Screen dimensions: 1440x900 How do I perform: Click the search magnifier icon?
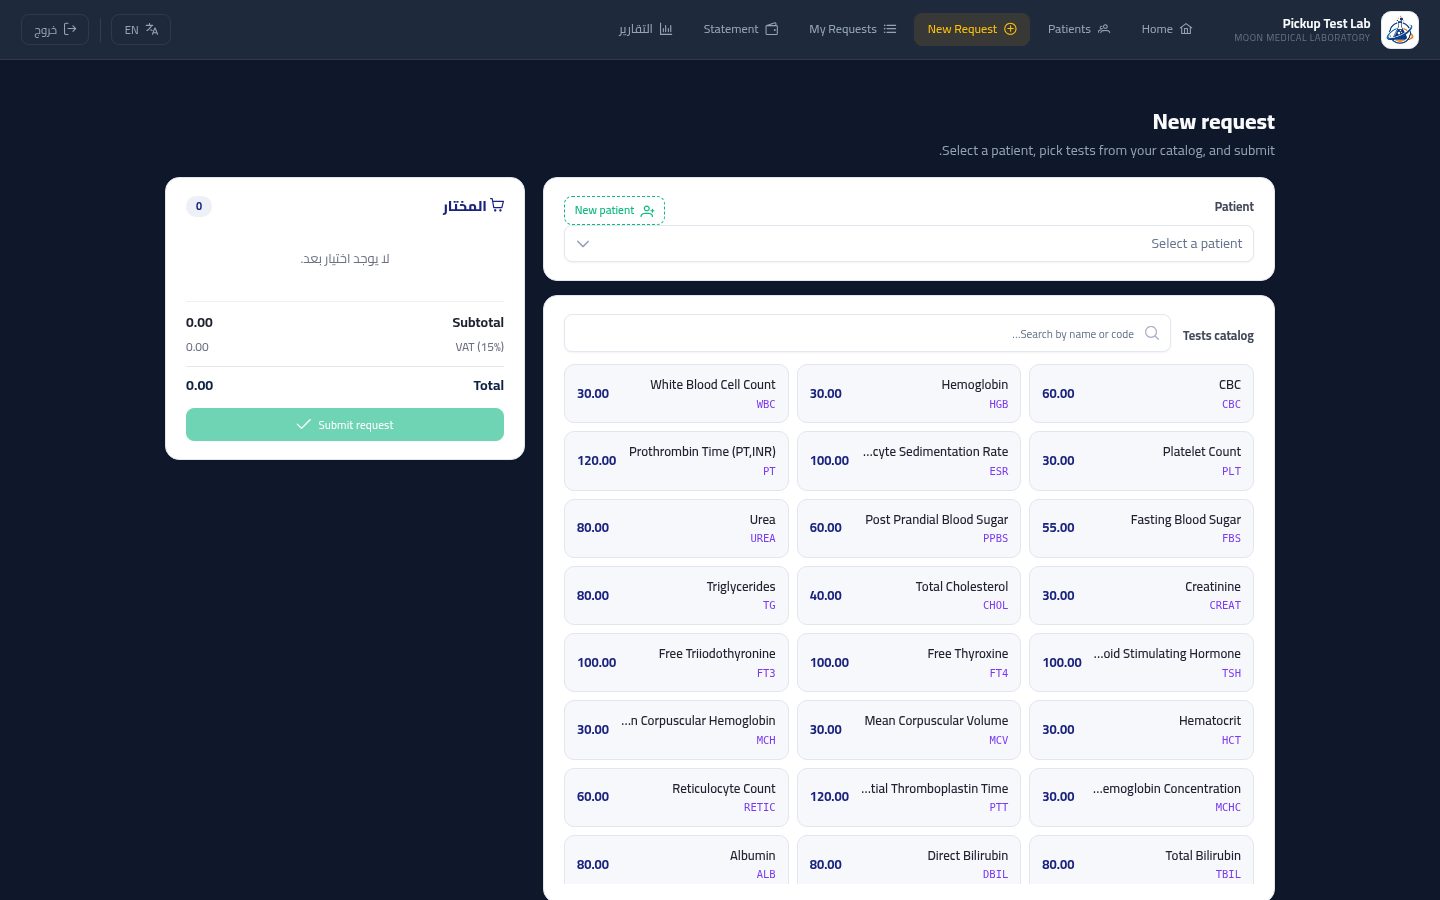point(1152,333)
